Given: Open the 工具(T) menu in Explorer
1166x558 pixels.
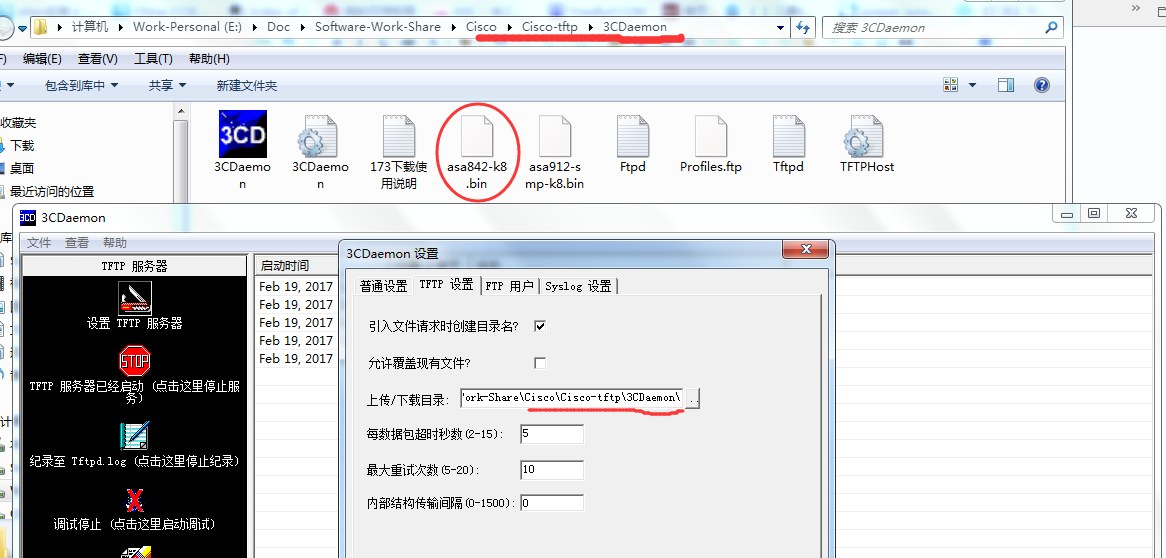Looking at the screenshot, I should tap(153, 59).
